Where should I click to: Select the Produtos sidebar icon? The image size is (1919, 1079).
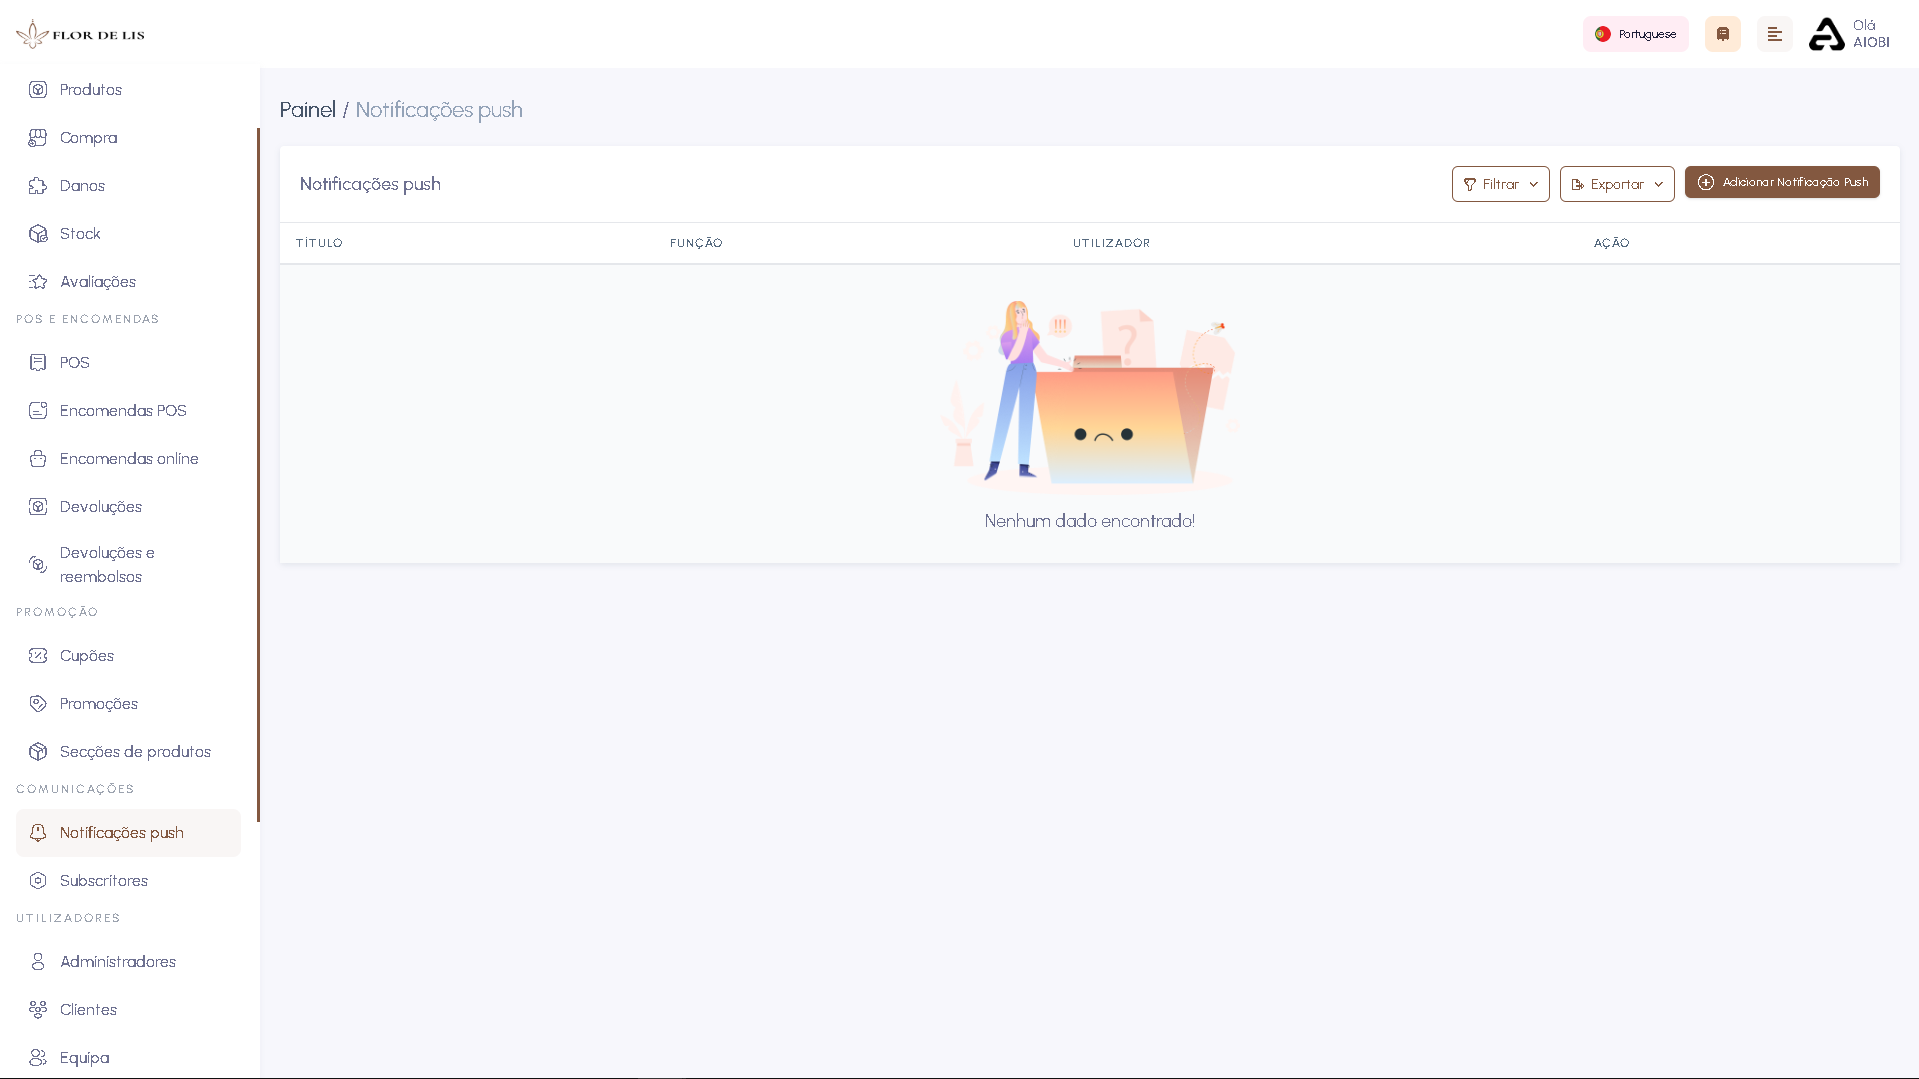coord(38,89)
